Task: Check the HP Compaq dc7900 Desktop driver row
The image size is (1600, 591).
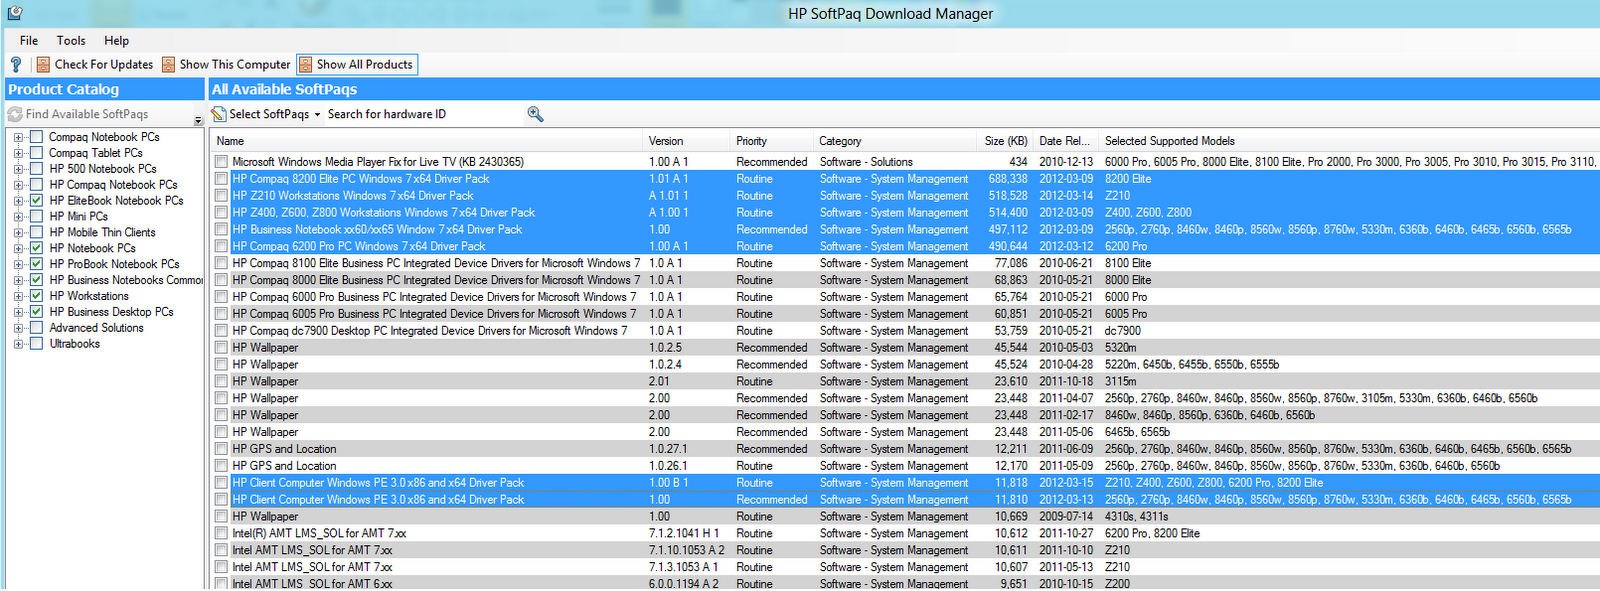Action: 221,331
